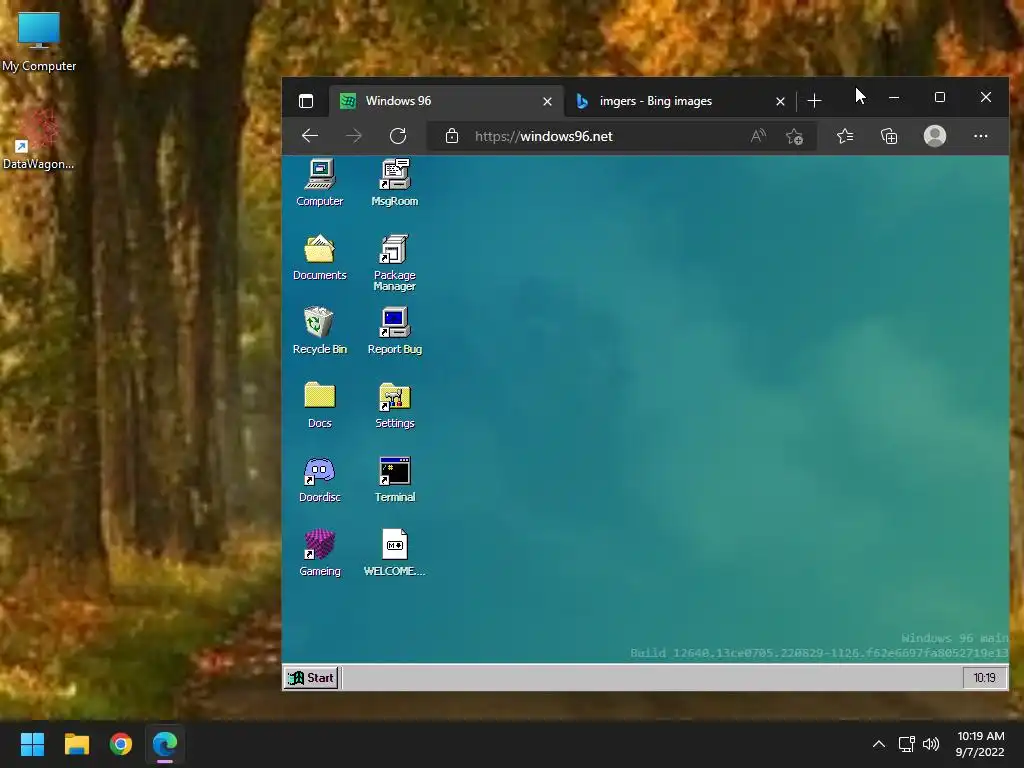Viewport: 1024px width, 768px height.
Task: Click the Windows 96 Start button
Action: (x=312, y=678)
